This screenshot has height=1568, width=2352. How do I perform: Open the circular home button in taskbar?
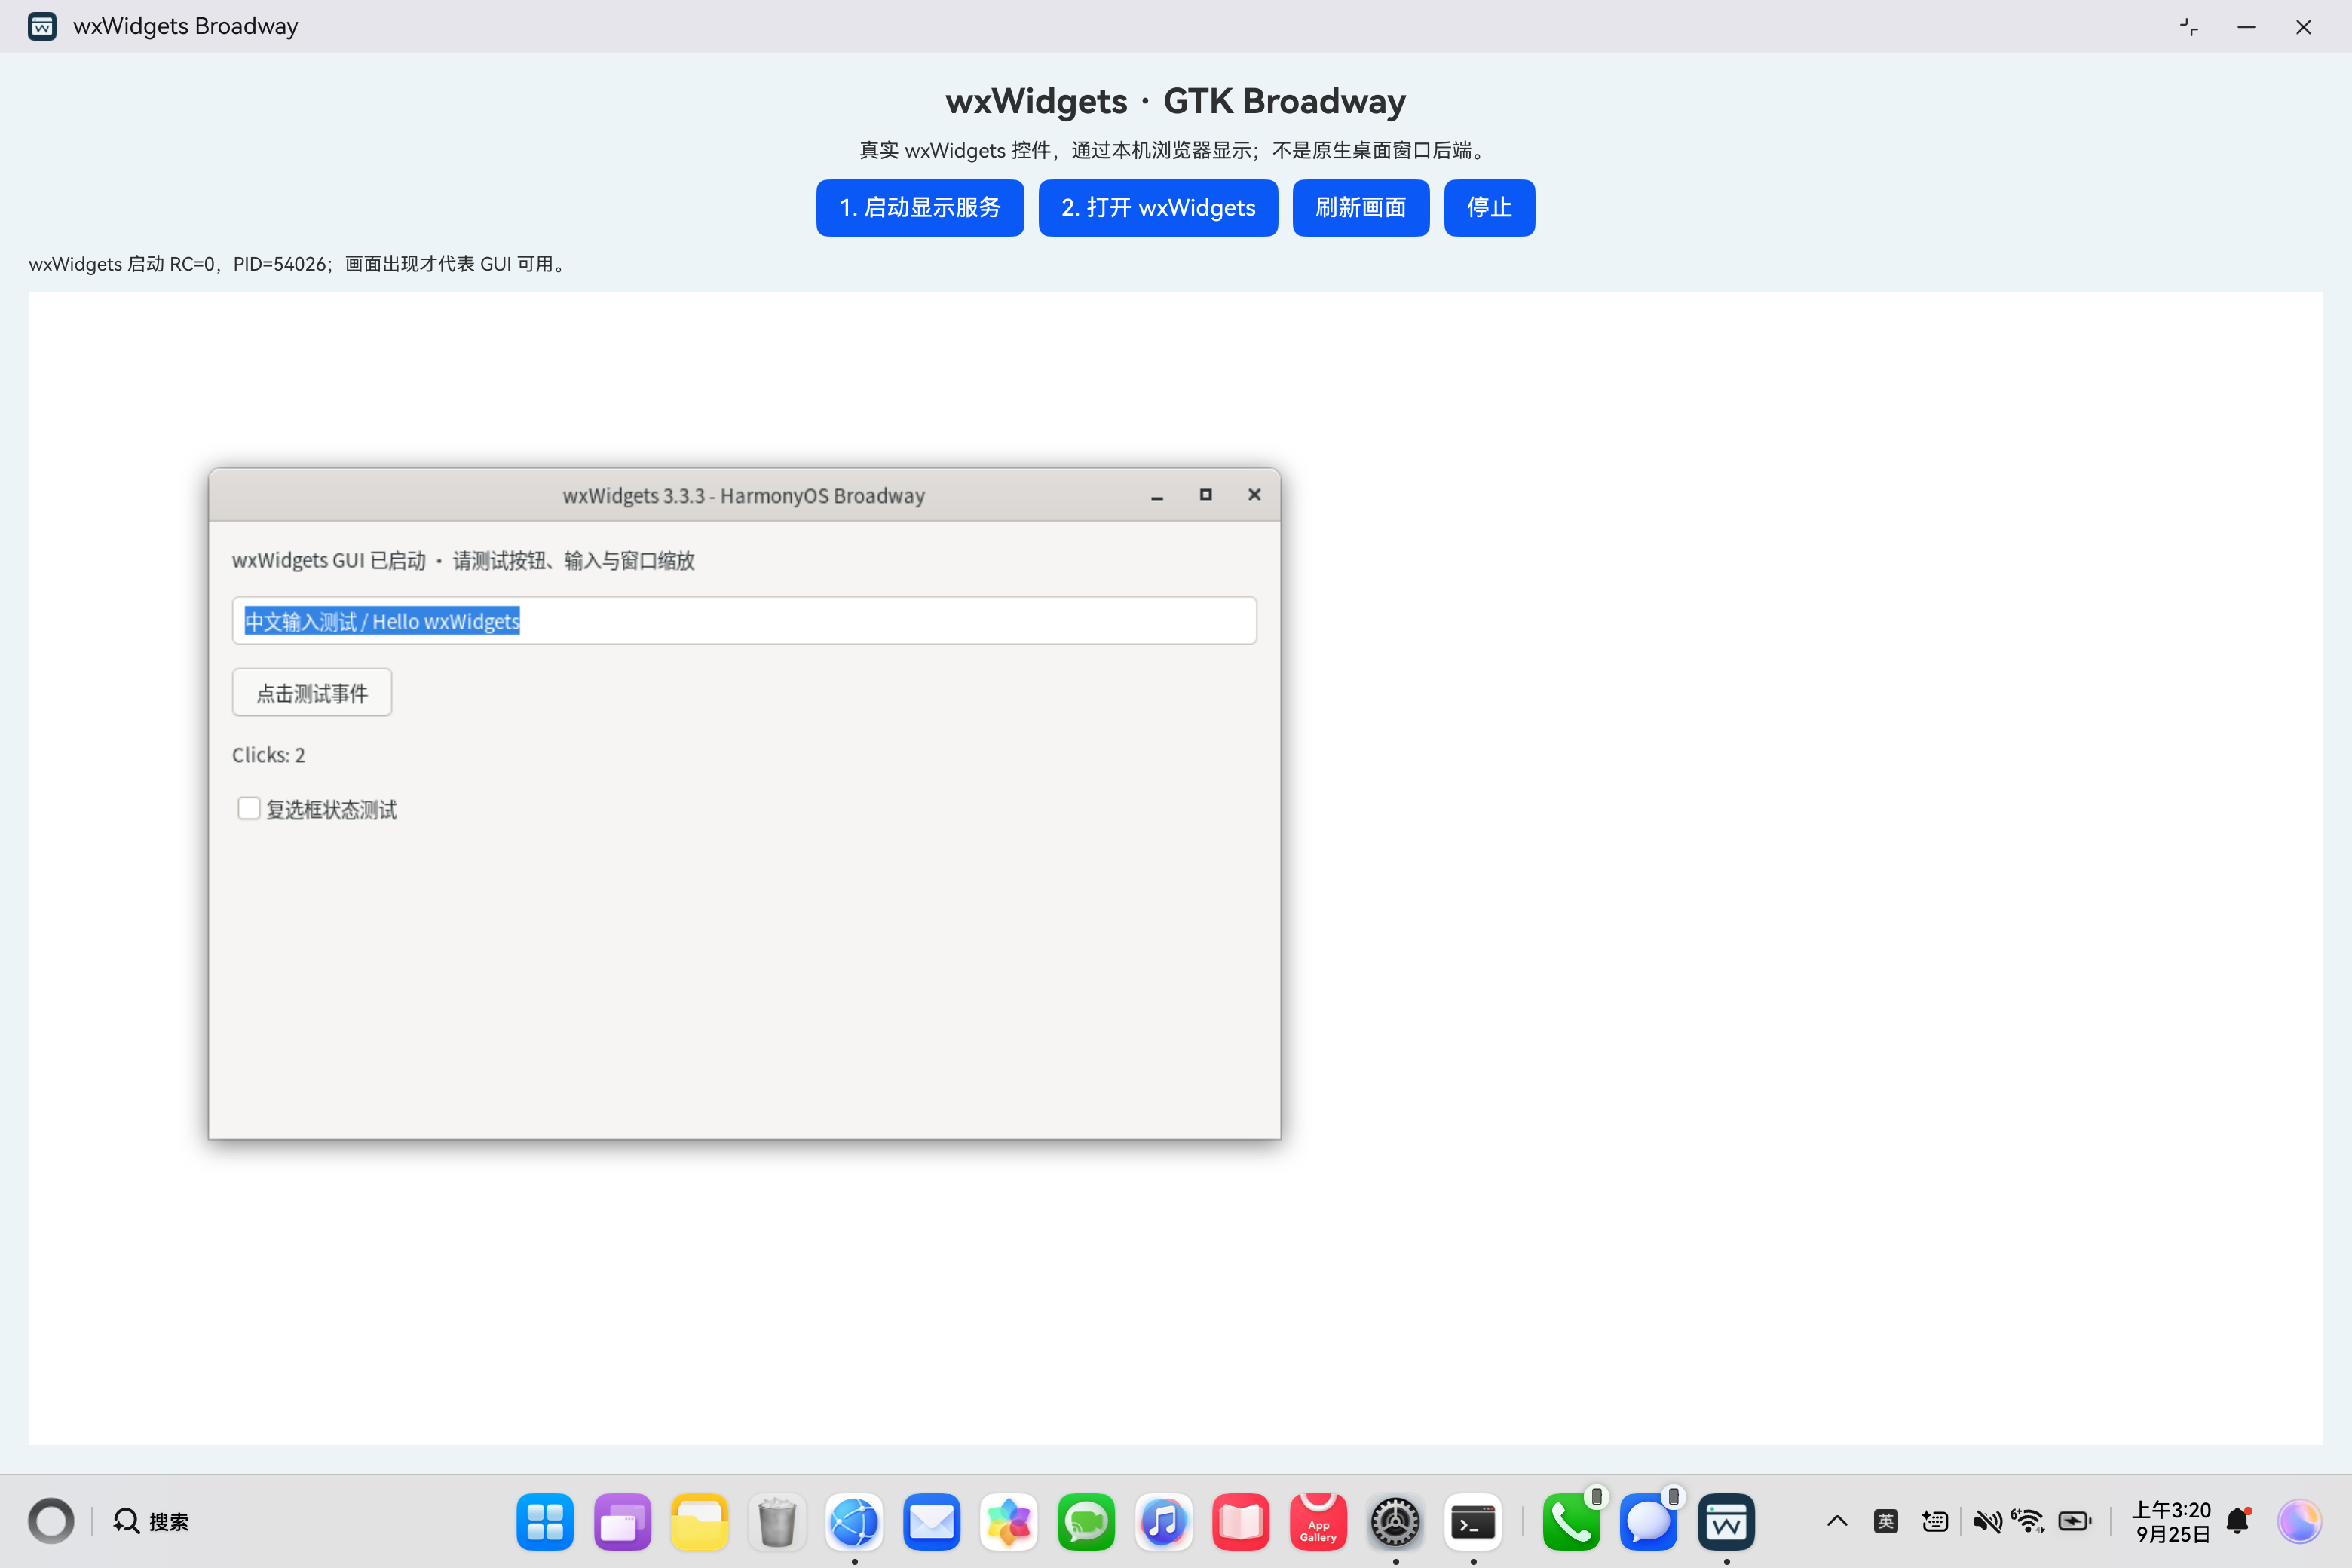click(x=51, y=1521)
